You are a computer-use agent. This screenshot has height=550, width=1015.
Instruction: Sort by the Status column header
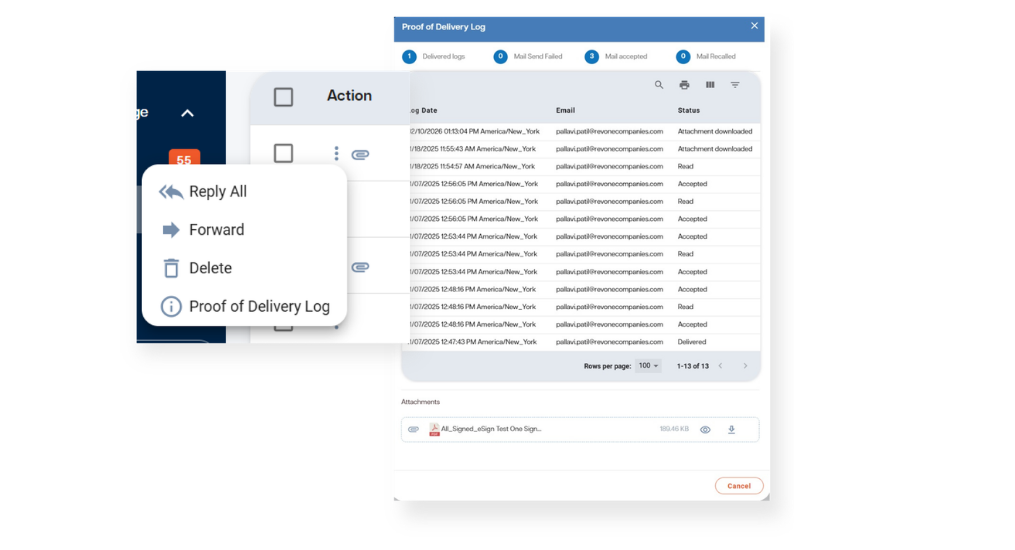(x=689, y=111)
